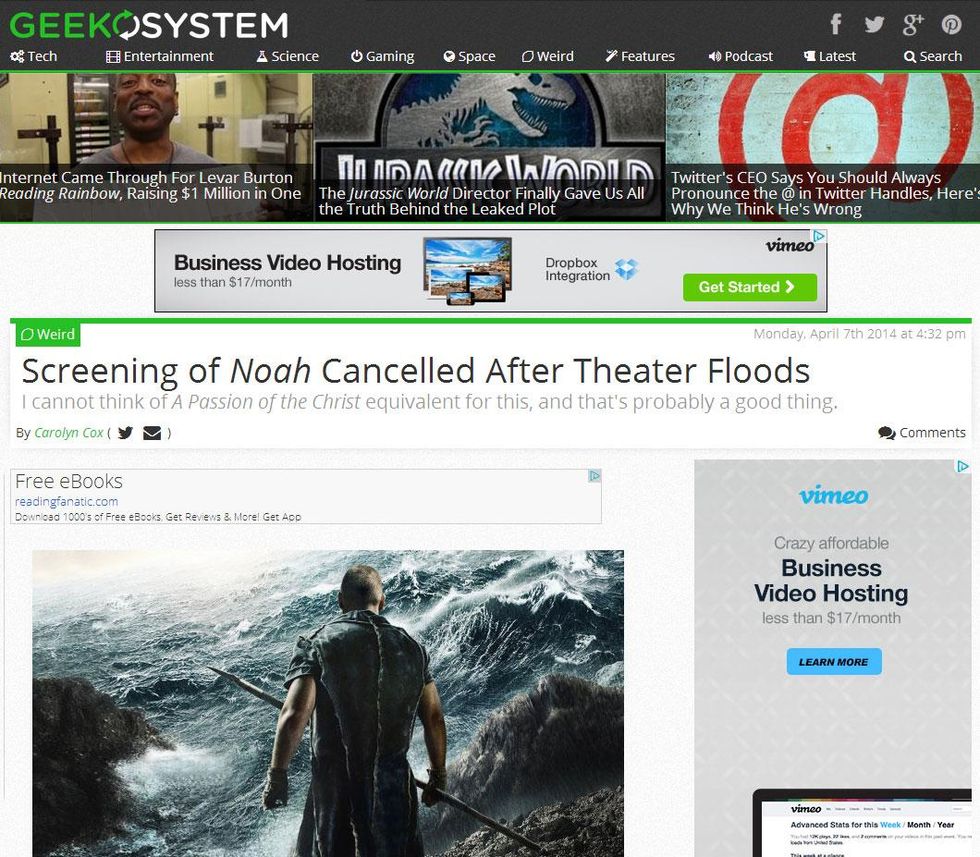Click the Google Plus header icon

[x=912, y=24]
